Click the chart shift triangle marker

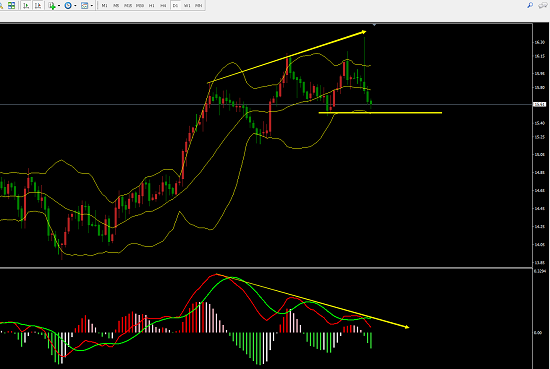pyautogui.click(x=375, y=25)
